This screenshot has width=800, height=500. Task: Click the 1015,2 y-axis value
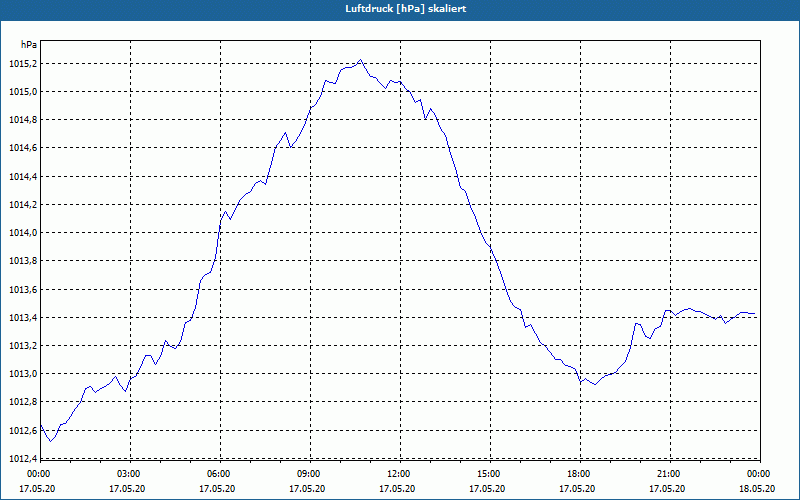point(22,64)
